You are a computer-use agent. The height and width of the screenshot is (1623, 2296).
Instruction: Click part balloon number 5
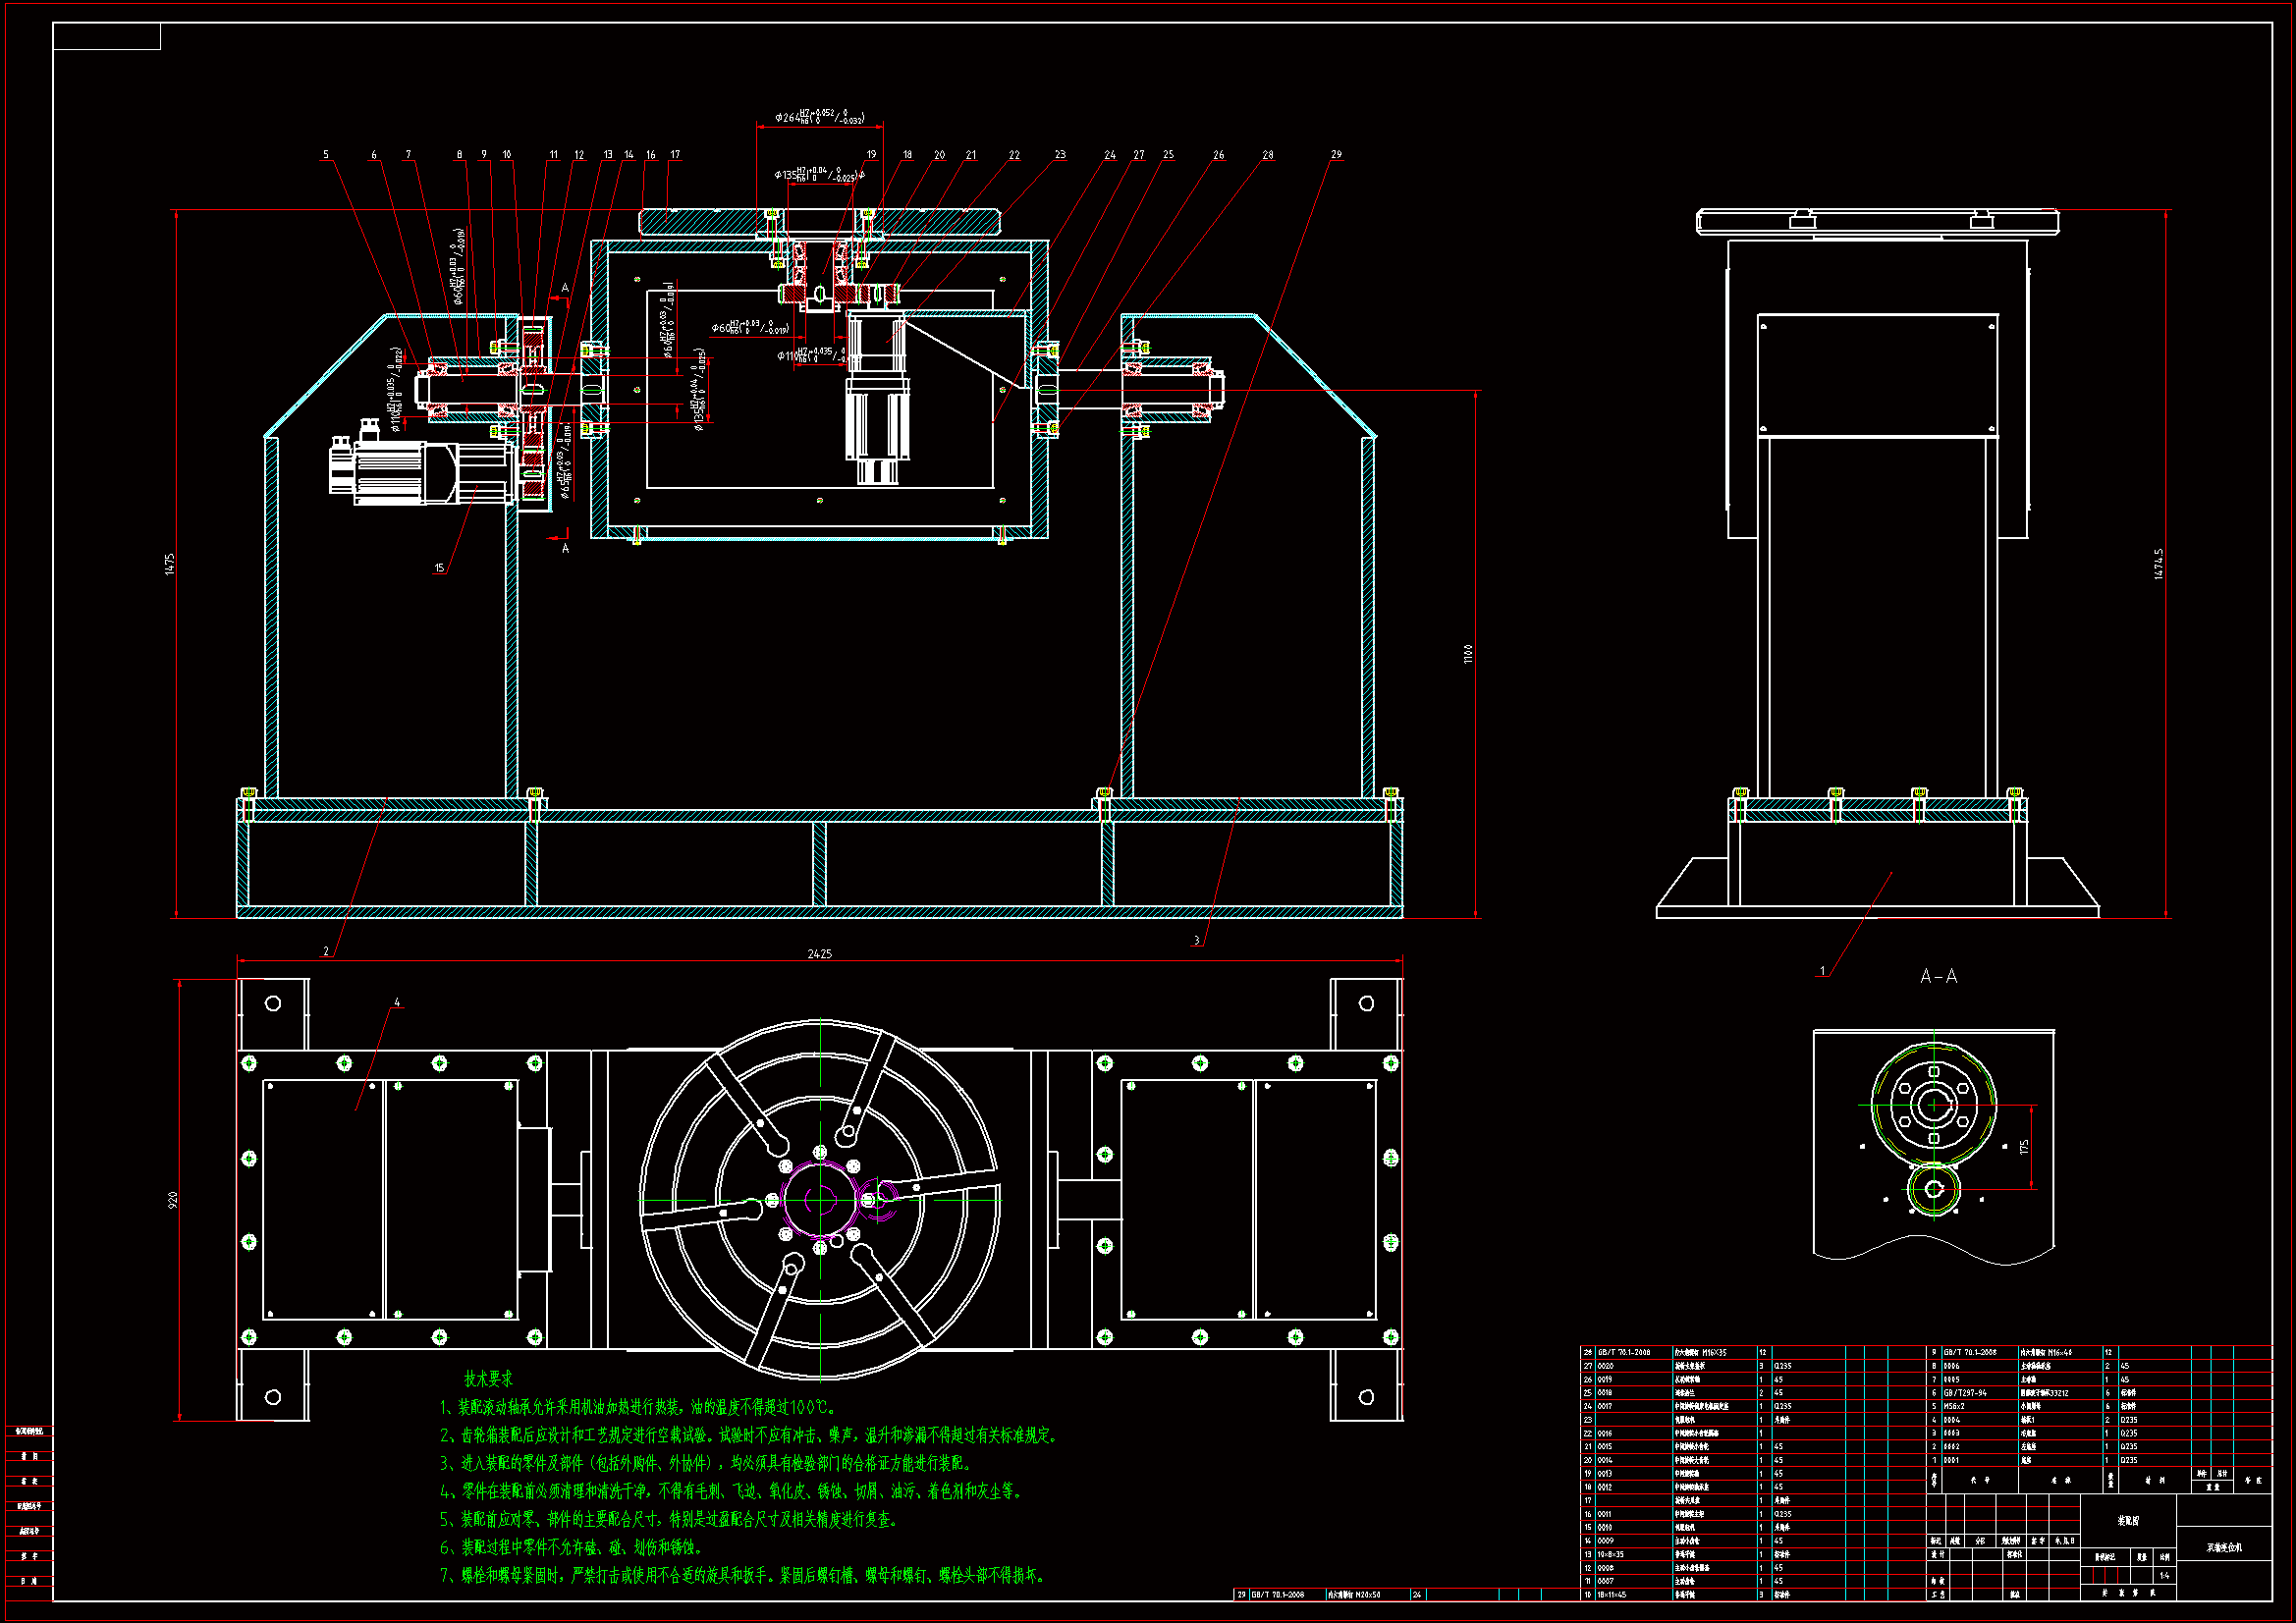pyautogui.click(x=325, y=155)
